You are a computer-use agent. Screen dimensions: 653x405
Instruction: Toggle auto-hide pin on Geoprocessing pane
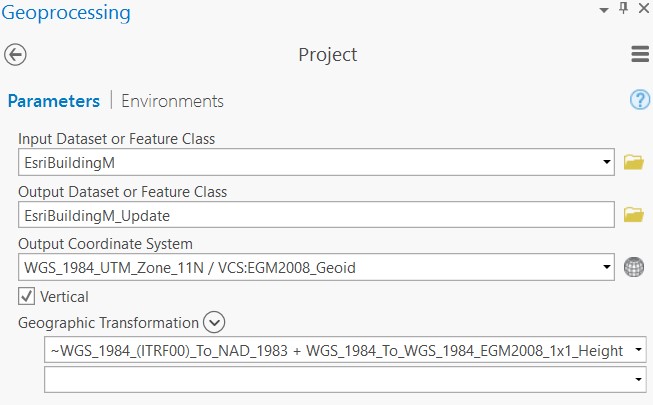623,9
